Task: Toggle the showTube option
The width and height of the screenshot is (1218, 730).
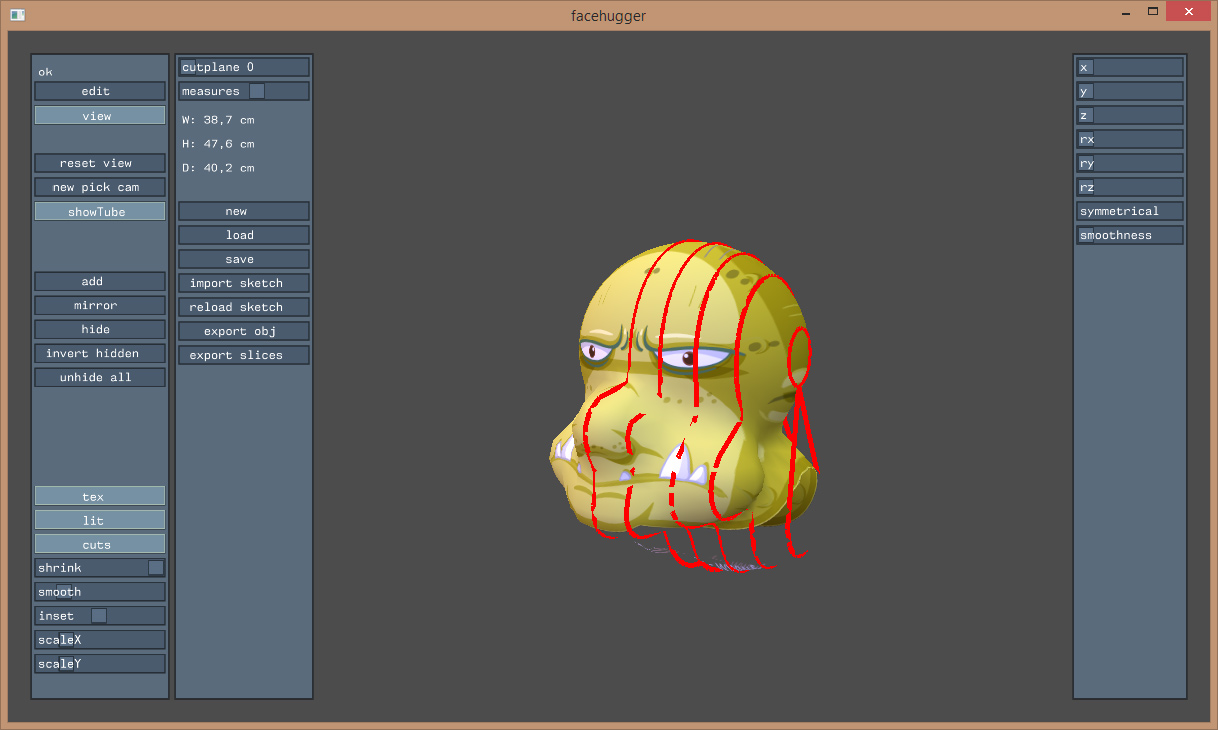Action: pyautogui.click(x=99, y=212)
